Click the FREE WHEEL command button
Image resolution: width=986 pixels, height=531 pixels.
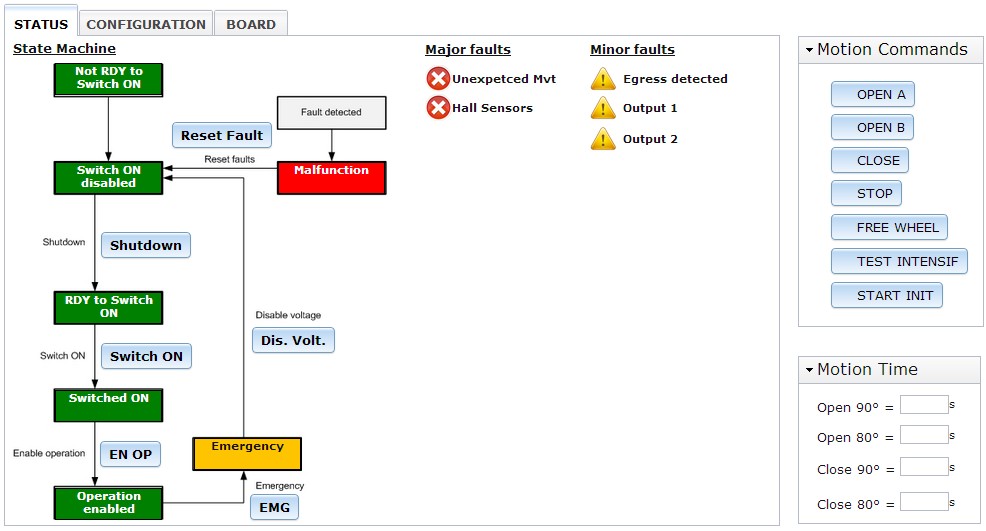[x=889, y=227]
